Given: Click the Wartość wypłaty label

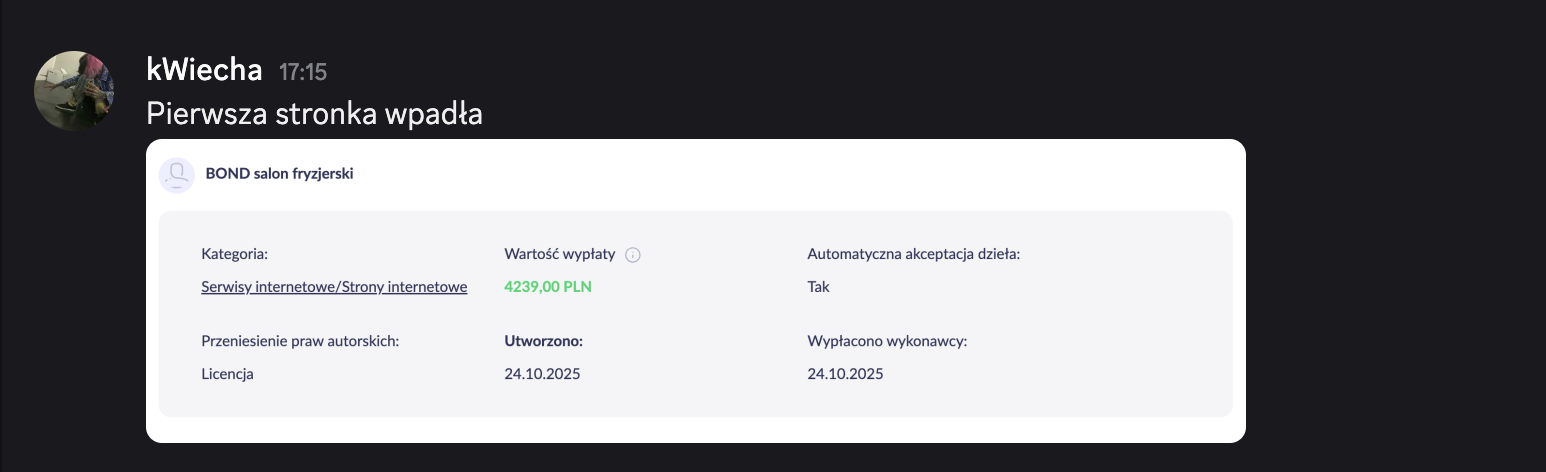Looking at the screenshot, I should (559, 254).
